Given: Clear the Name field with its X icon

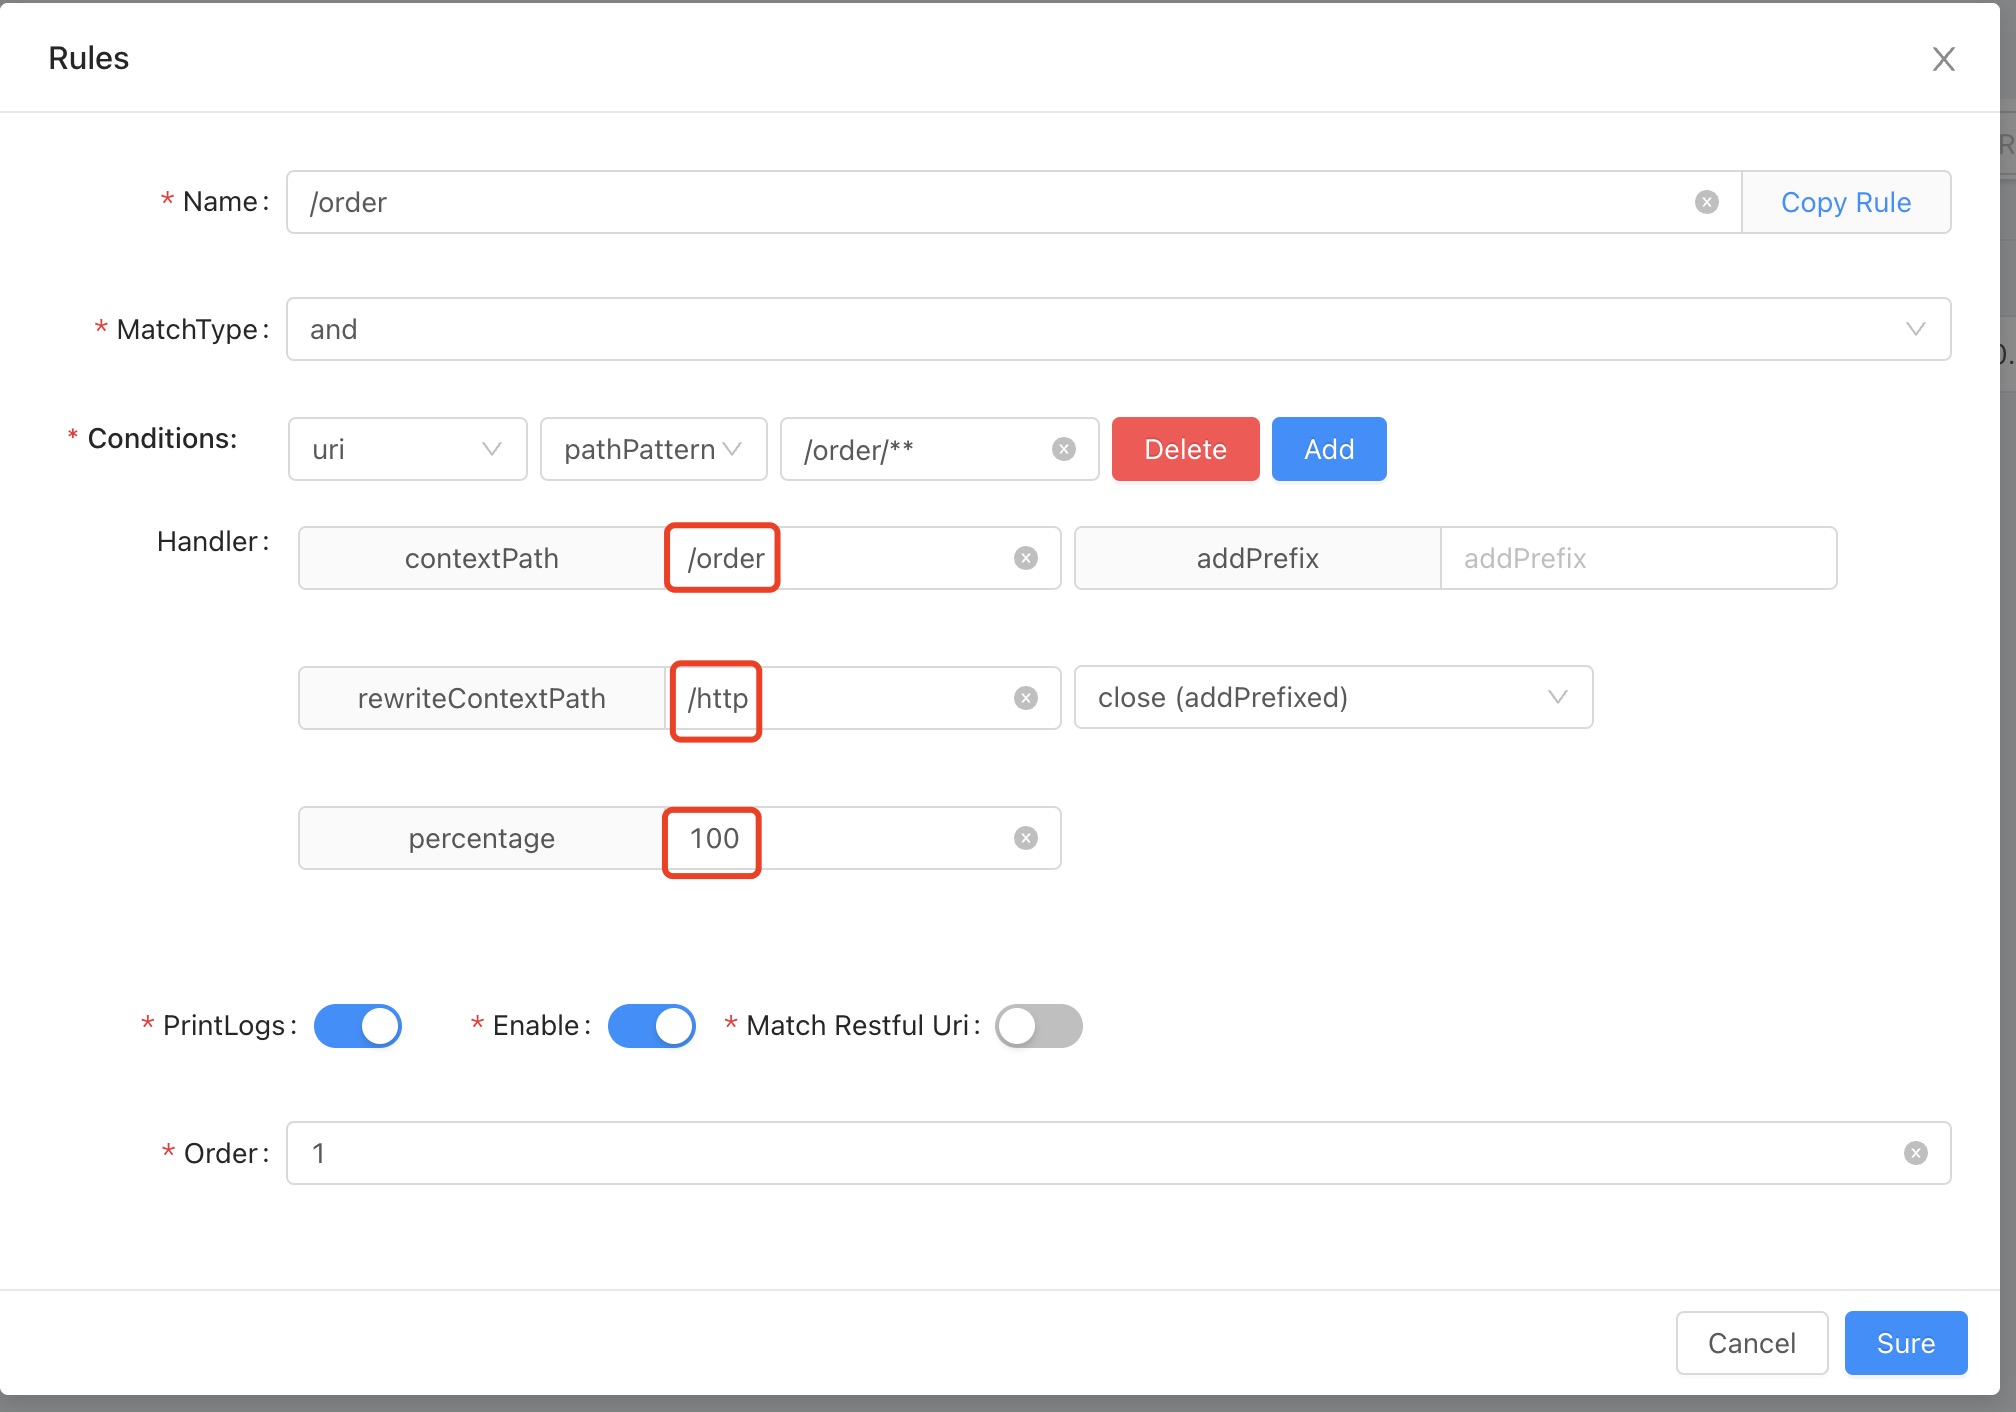Looking at the screenshot, I should [x=1706, y=202].
